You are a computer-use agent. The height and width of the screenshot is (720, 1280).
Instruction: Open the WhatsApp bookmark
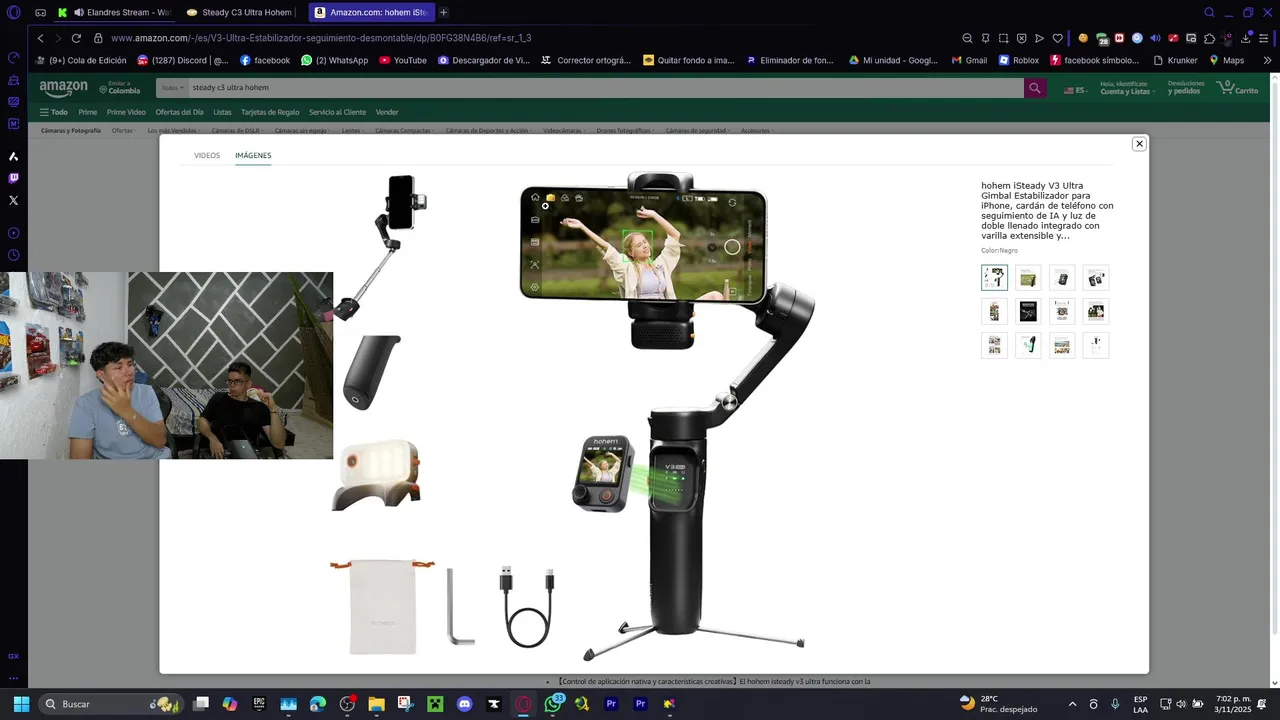[334, 60]
